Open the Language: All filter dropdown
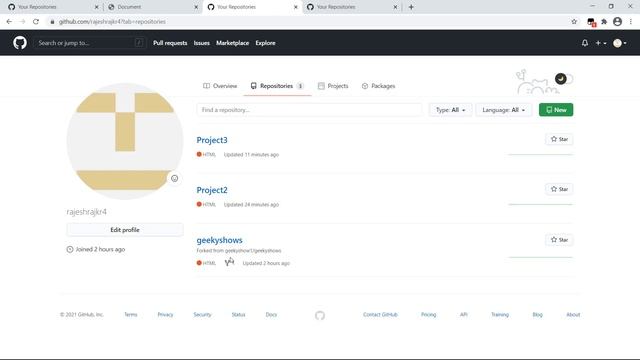 (x=504, y=110)
